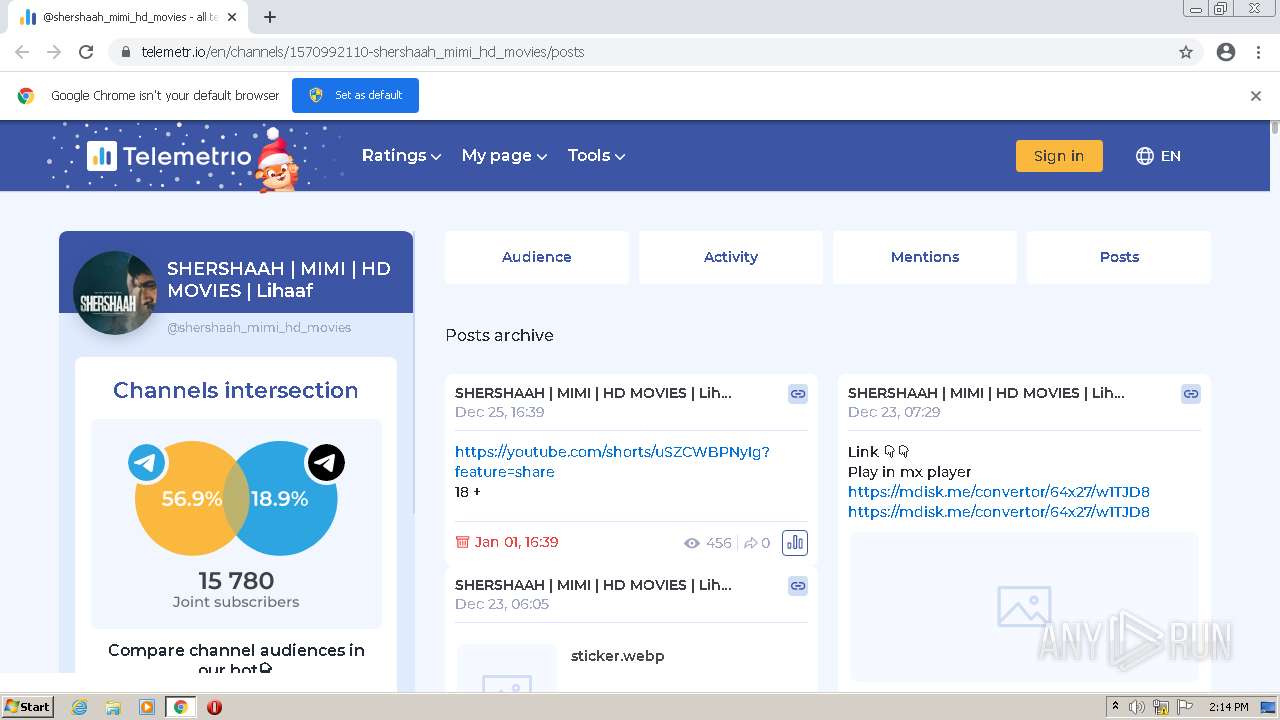The image size is (1280, 720).
Task: Open a new browser tab
Action: tap(270, 17)
